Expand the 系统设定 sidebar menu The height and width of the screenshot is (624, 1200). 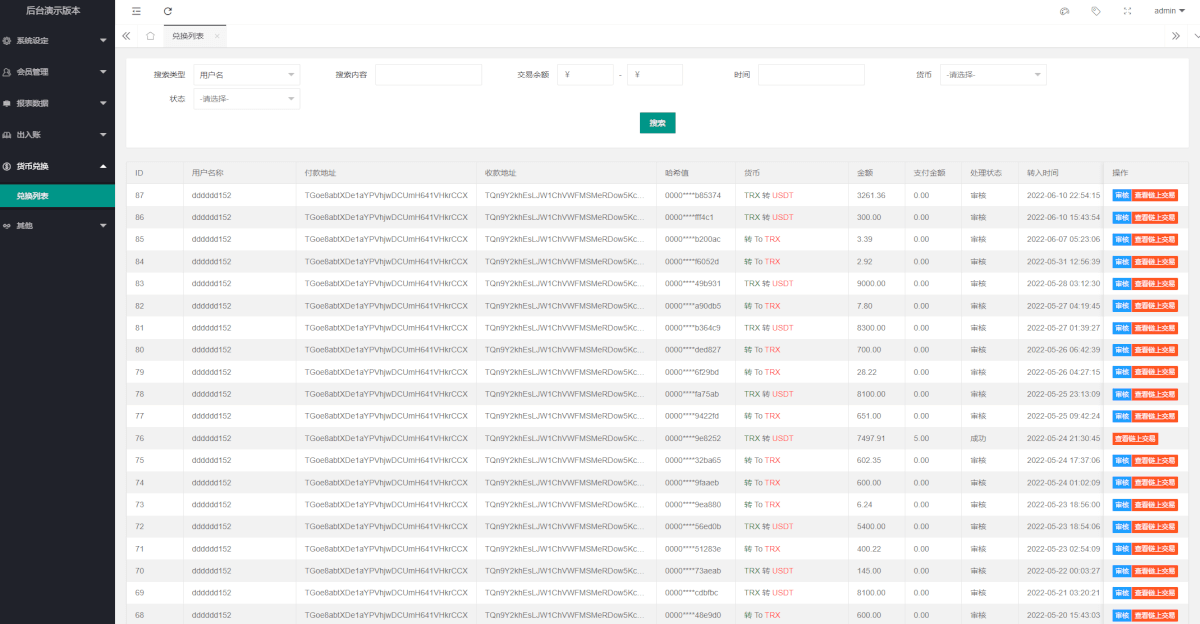(x=56, y=41)
